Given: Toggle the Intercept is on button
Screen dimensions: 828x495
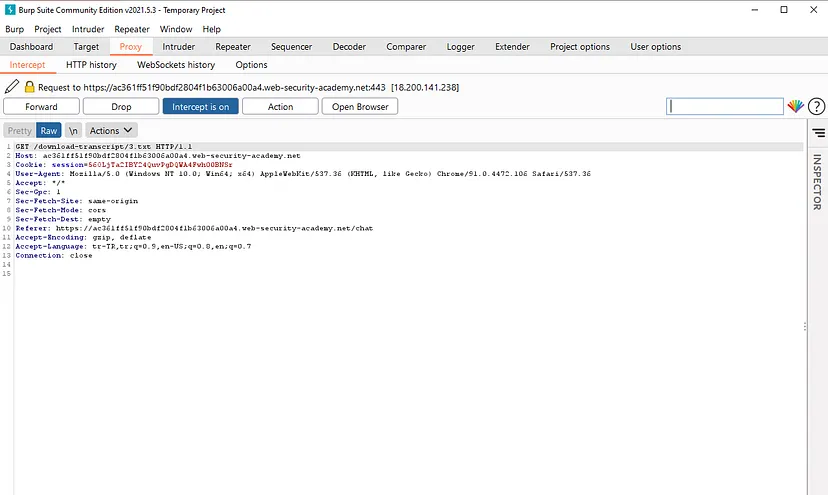Looking at the screenshot, I should click(201, 106).
